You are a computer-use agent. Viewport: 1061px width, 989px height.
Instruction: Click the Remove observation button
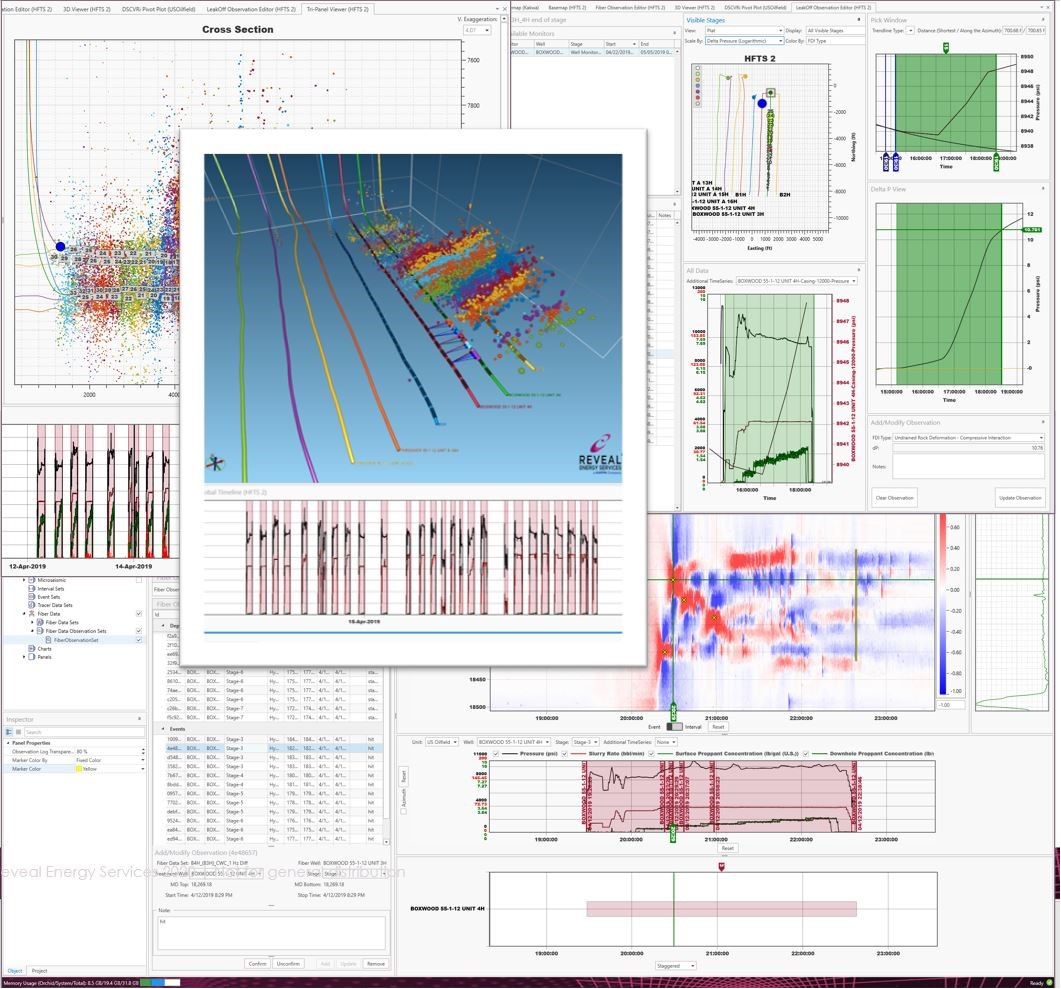[x=376, y=964]
